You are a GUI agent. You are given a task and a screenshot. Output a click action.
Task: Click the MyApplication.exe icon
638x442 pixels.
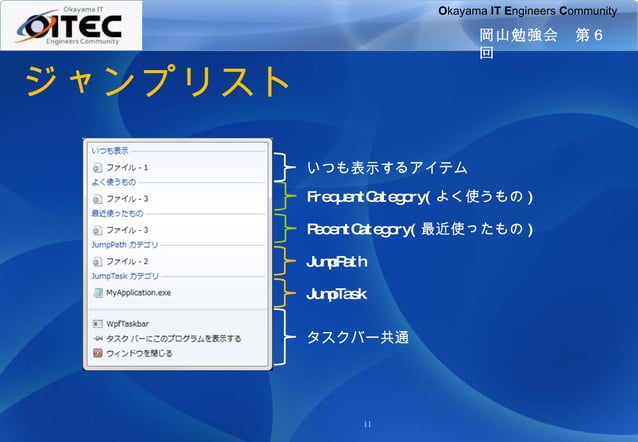click(x=98, y=293)
